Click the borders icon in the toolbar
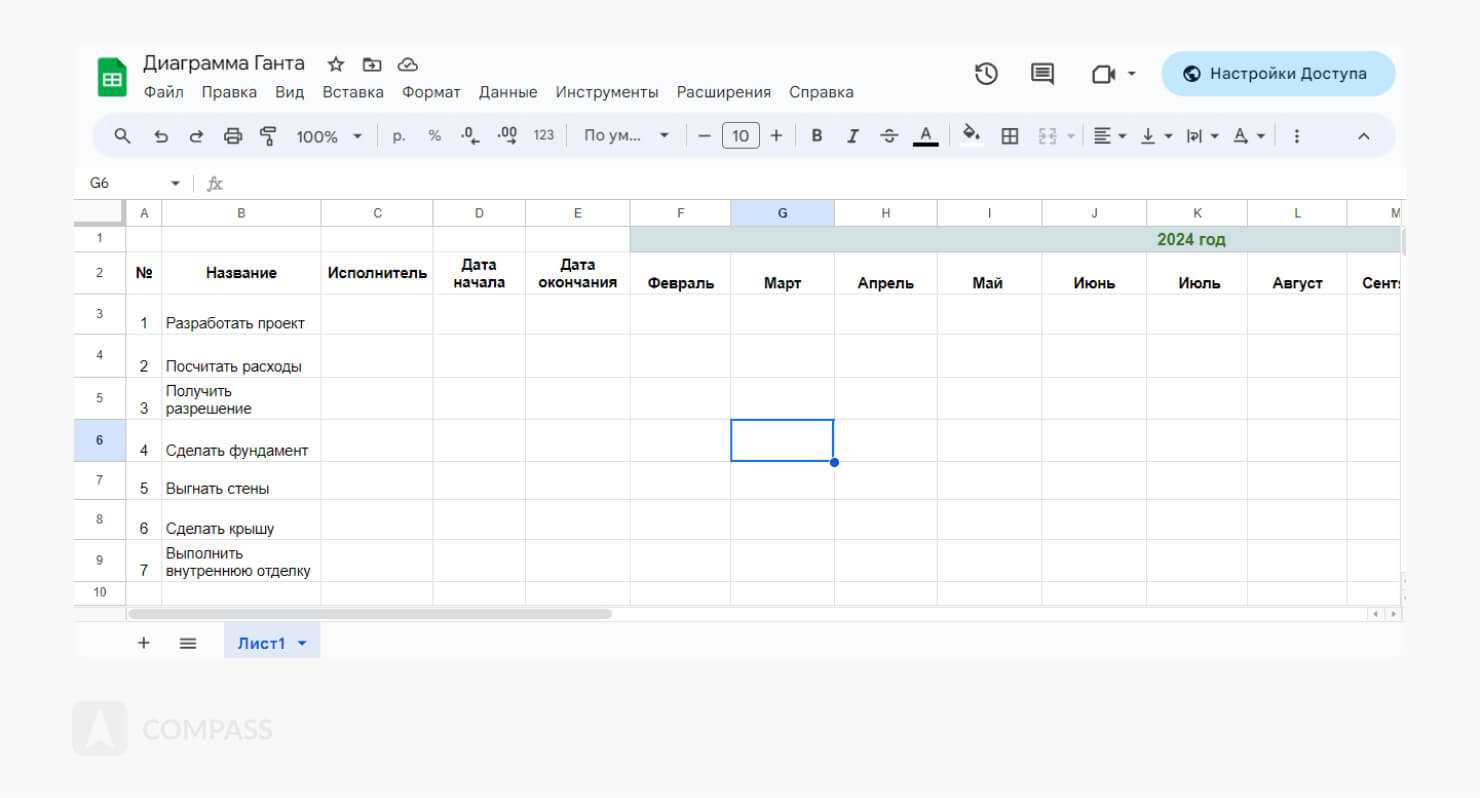 click(1010, 136)
